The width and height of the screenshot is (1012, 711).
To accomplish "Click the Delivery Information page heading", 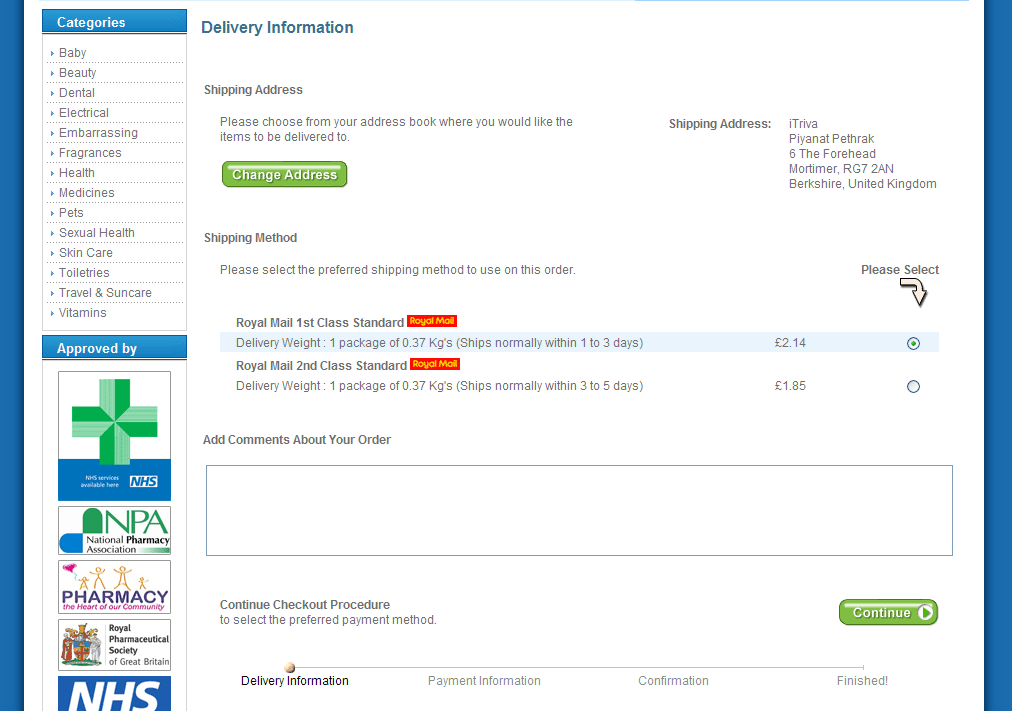I will [277, 28].
